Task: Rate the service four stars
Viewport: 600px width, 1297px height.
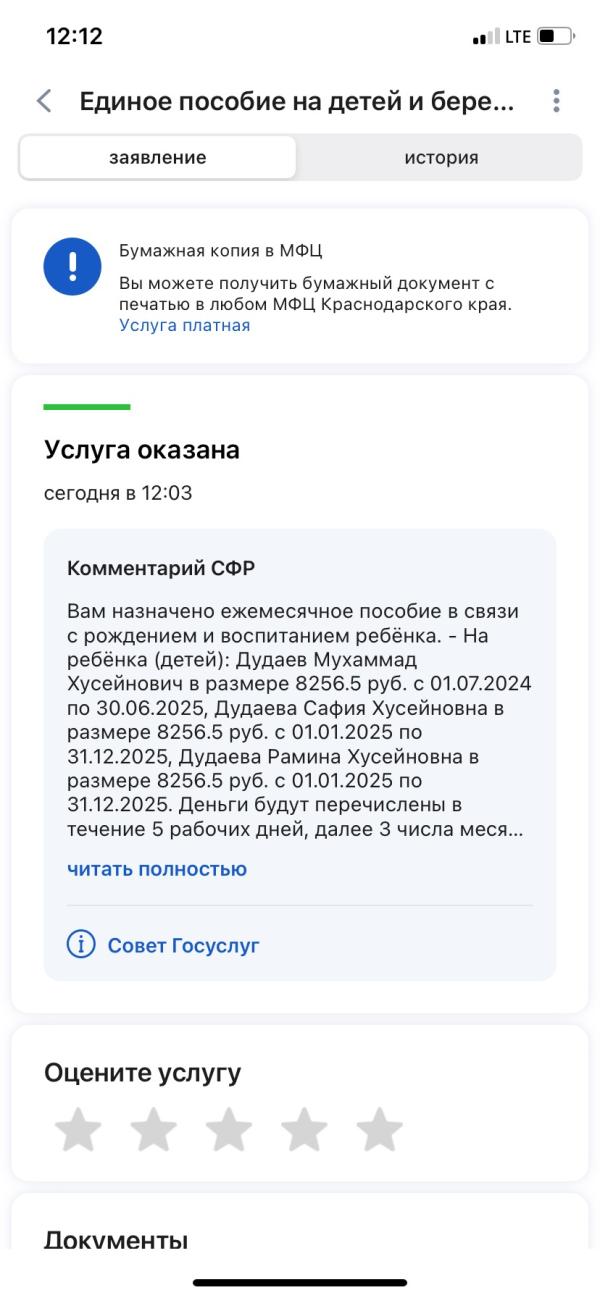Action: [304, 1130]
